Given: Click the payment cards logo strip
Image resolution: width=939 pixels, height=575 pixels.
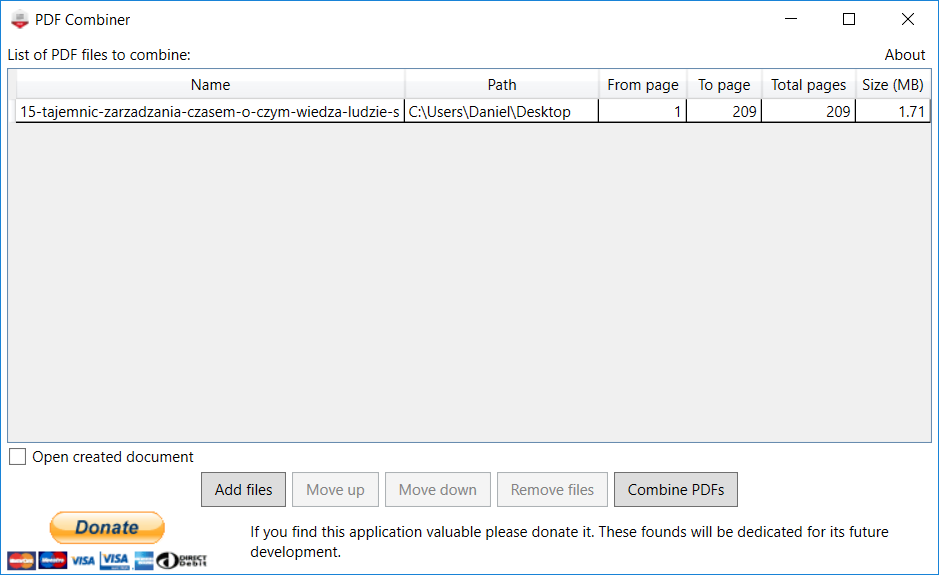Looking at the screenshot, I should [x=107, y=559].
